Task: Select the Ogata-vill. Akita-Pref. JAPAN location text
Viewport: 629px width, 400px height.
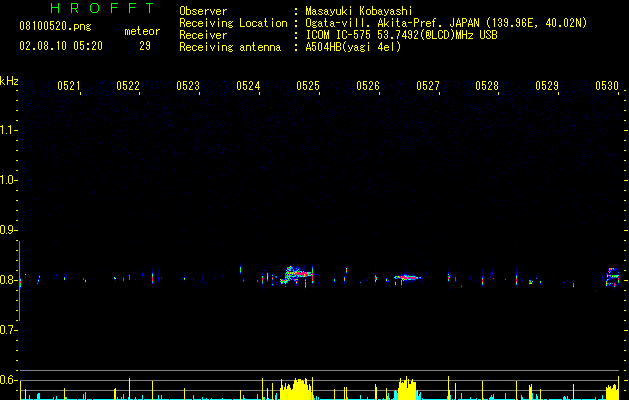Action: (x=446, y=23)
